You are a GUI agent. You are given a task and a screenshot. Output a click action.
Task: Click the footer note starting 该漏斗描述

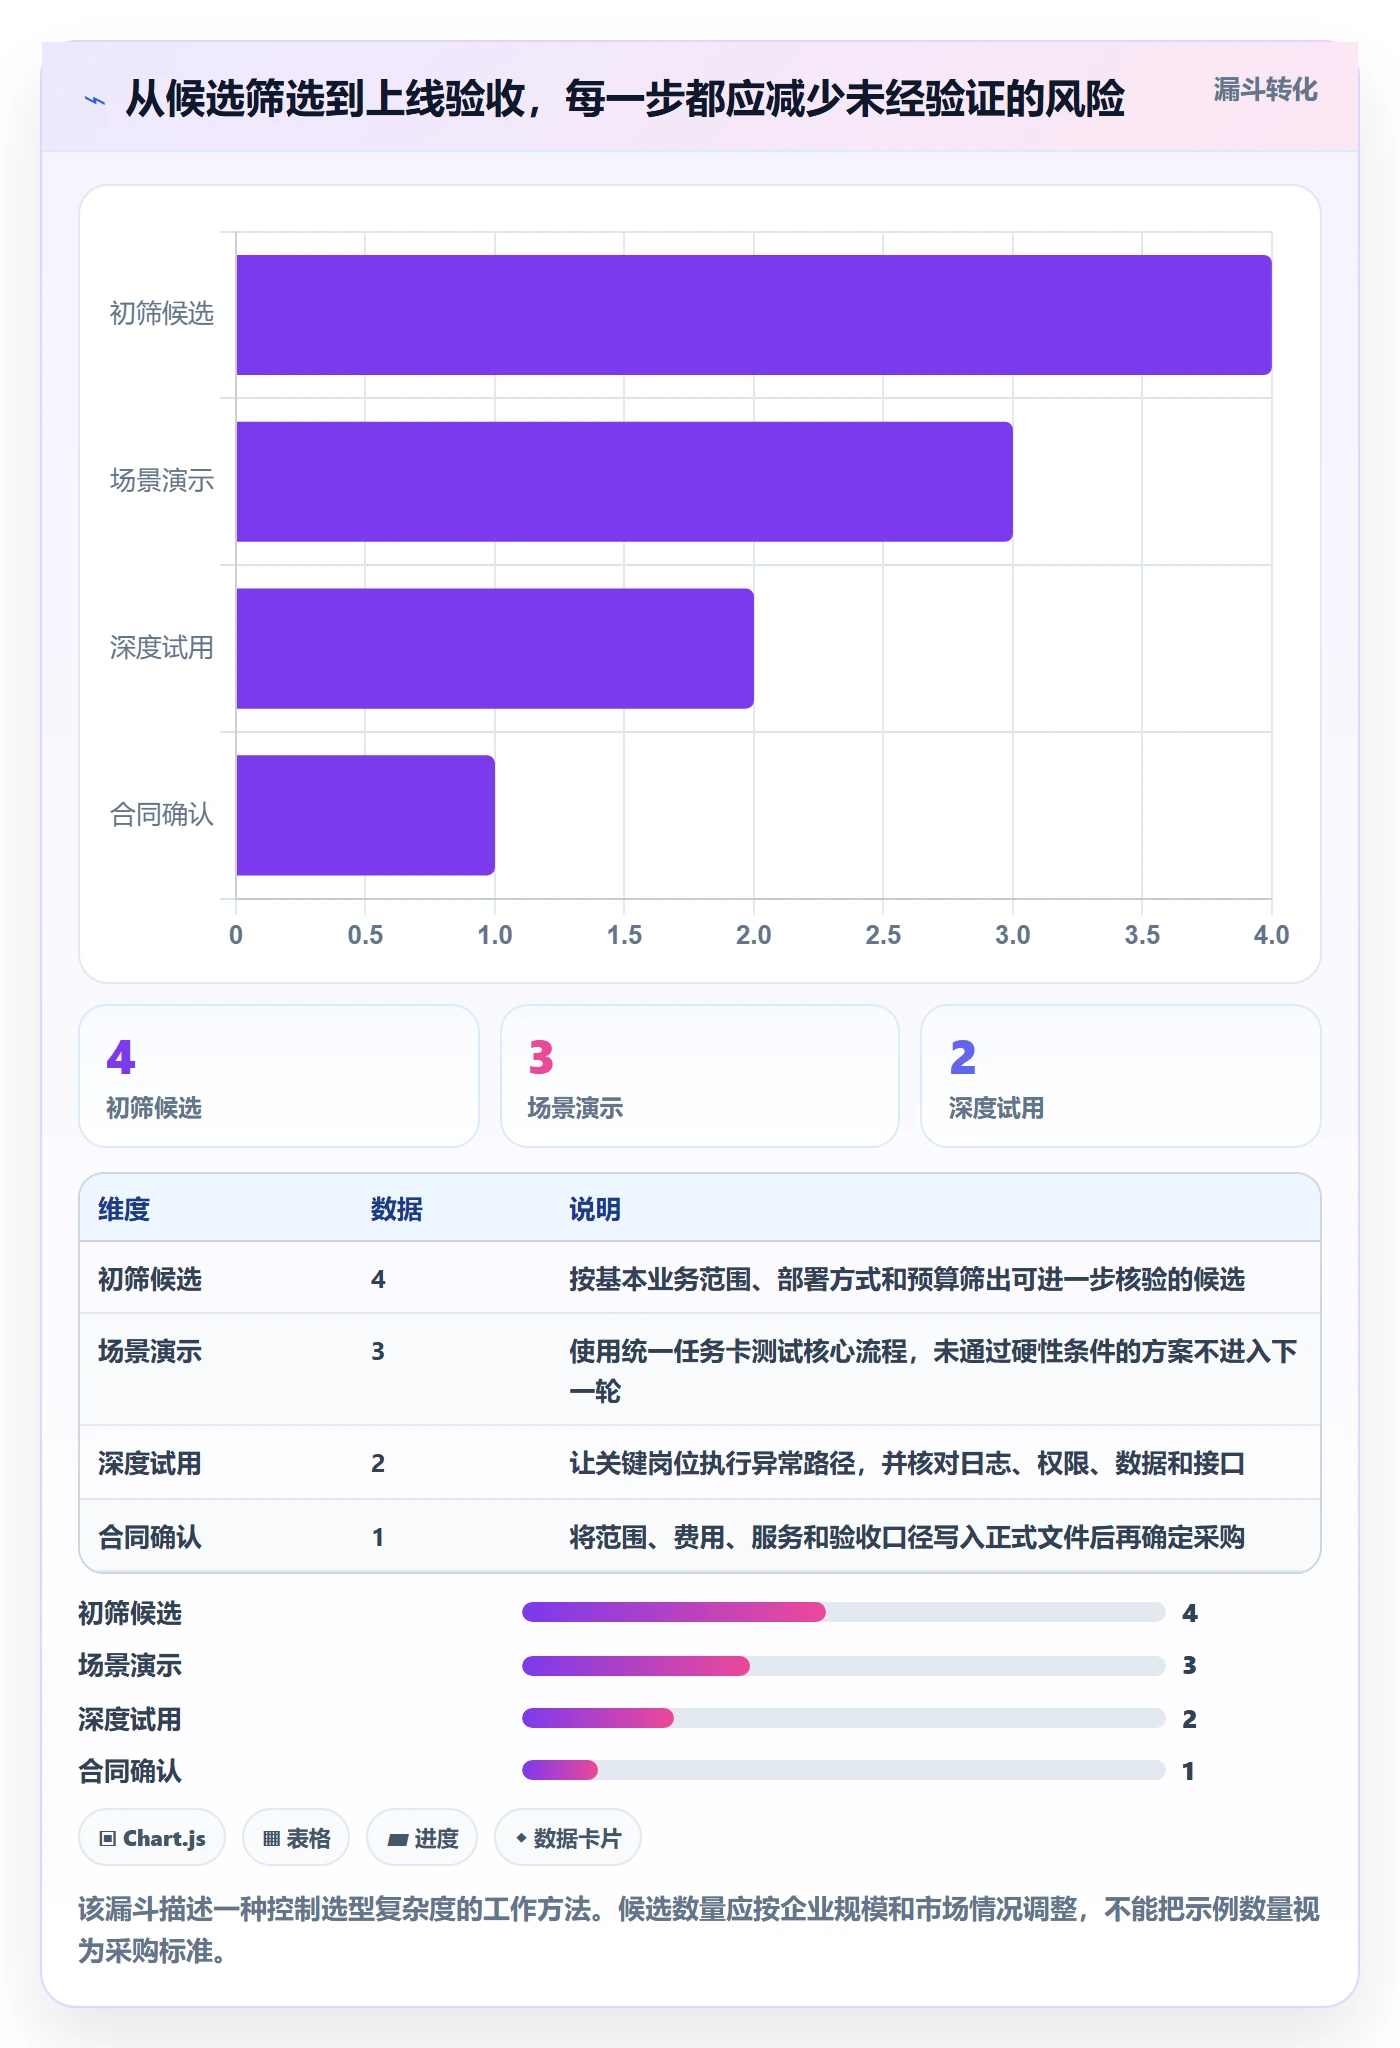(x=699, y=1930)
